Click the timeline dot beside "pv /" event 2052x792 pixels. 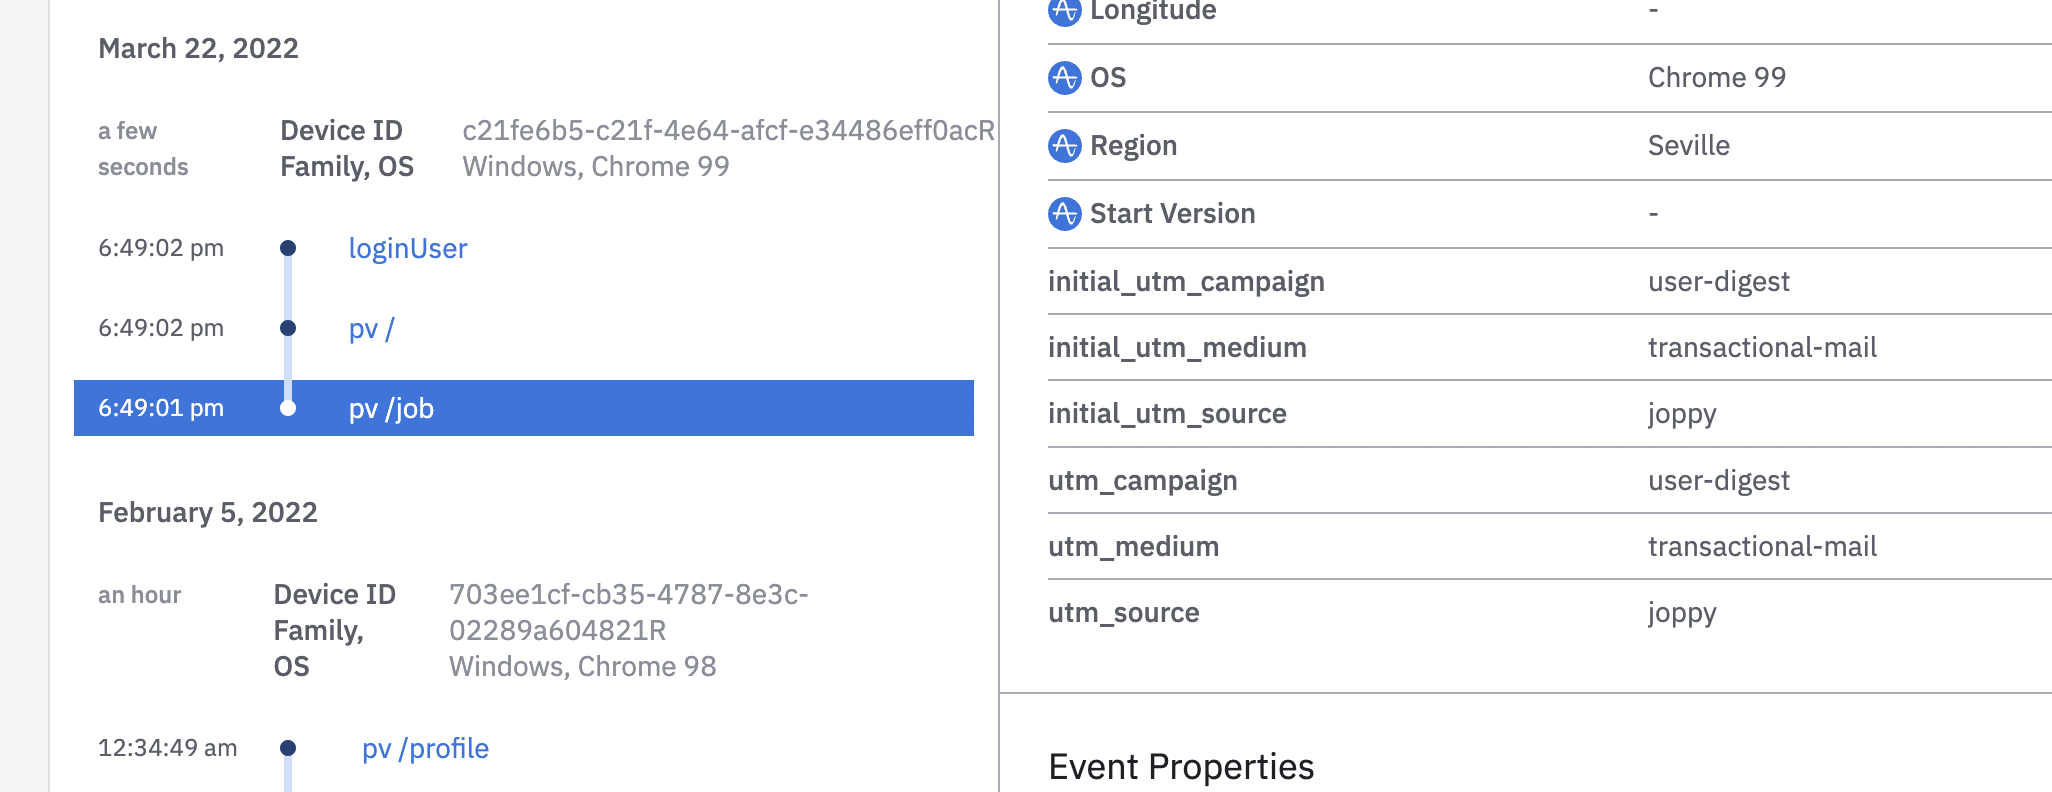pyautogui.click(x=288, y=328)
